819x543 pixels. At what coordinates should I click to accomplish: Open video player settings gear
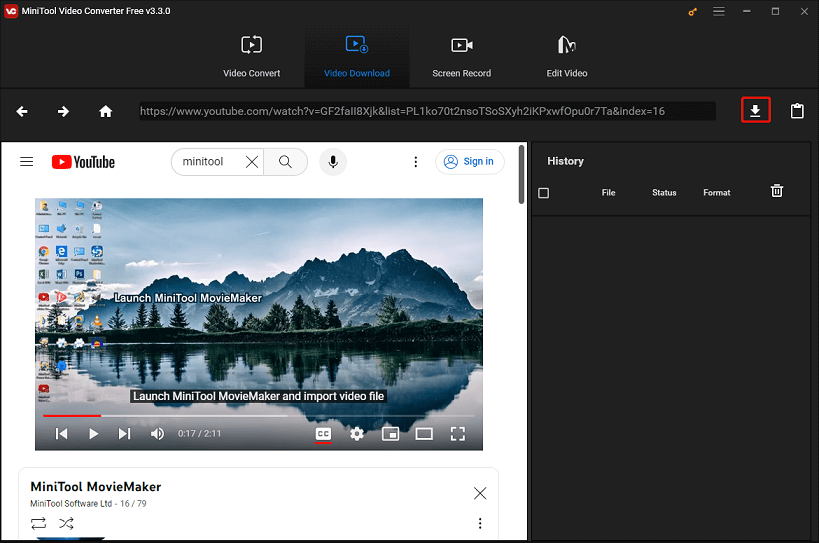tap(357, 433)
